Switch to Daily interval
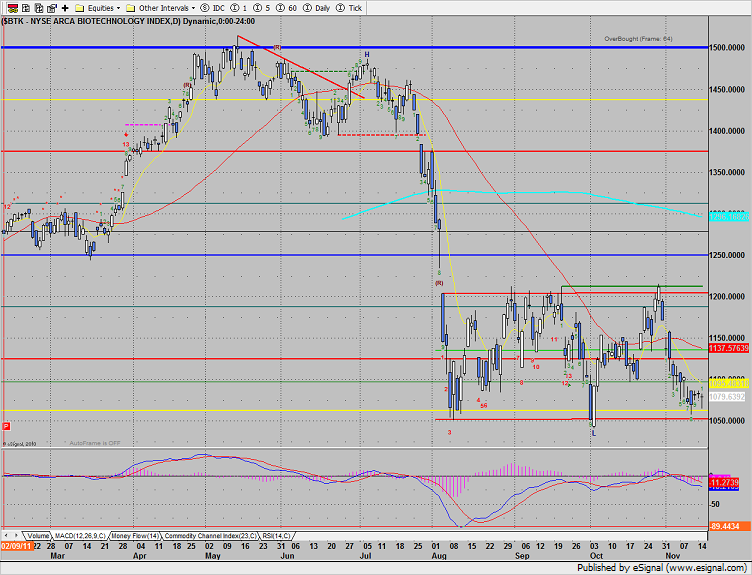This screenshot has height=575, width=752. coord(317,8)
